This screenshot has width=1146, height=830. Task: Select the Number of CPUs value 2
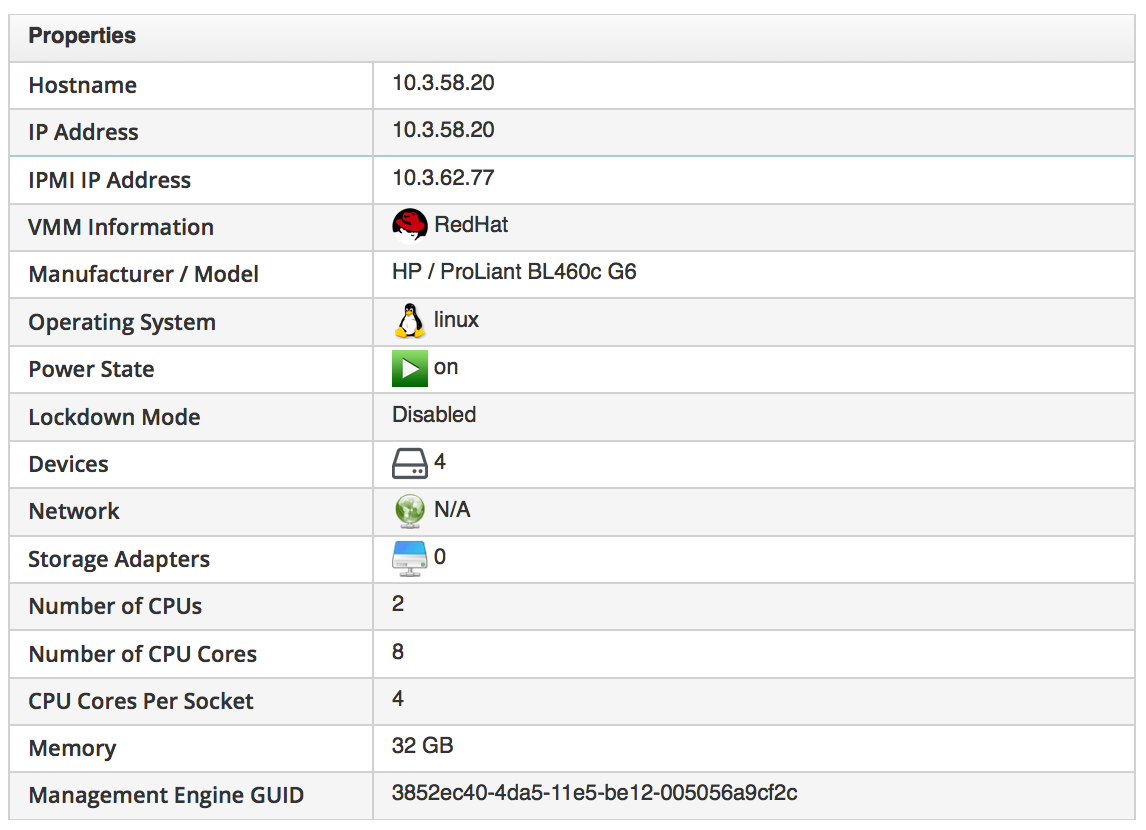click(x=398, y=604)
